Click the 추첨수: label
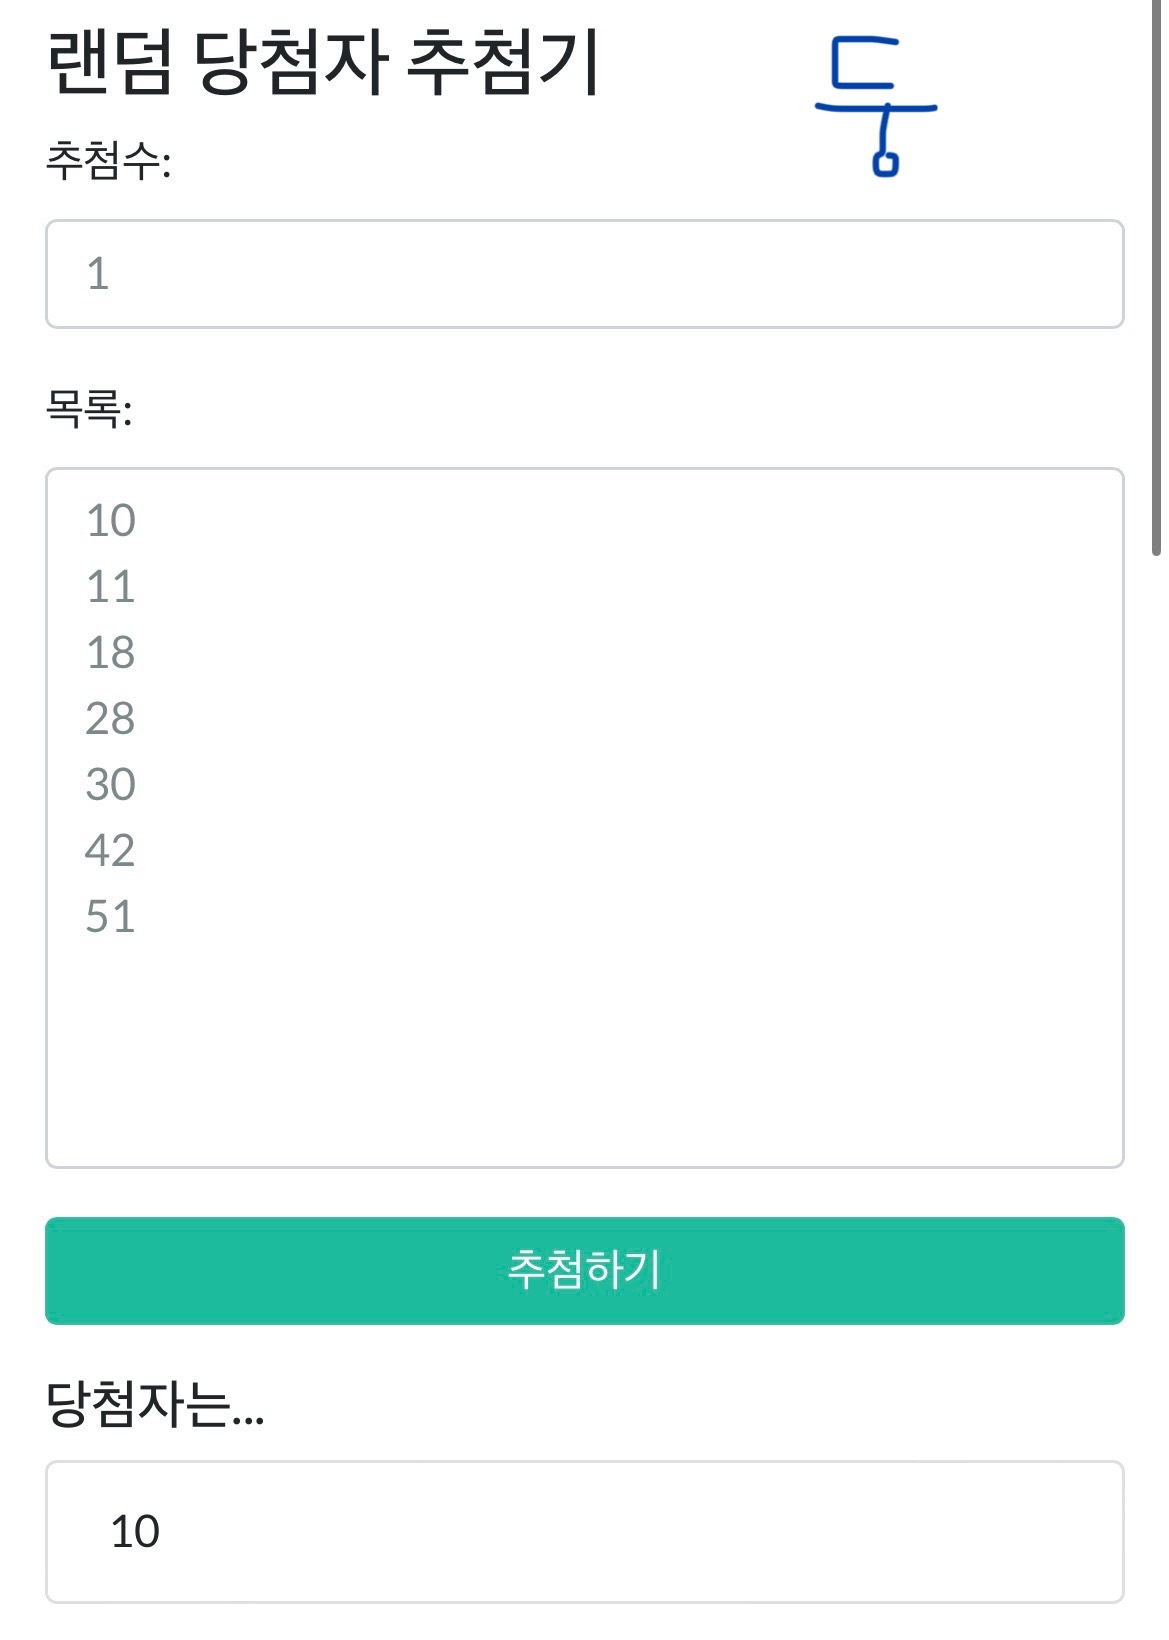This screenshot has height=1640, width=1169. (x=108, y=161)
